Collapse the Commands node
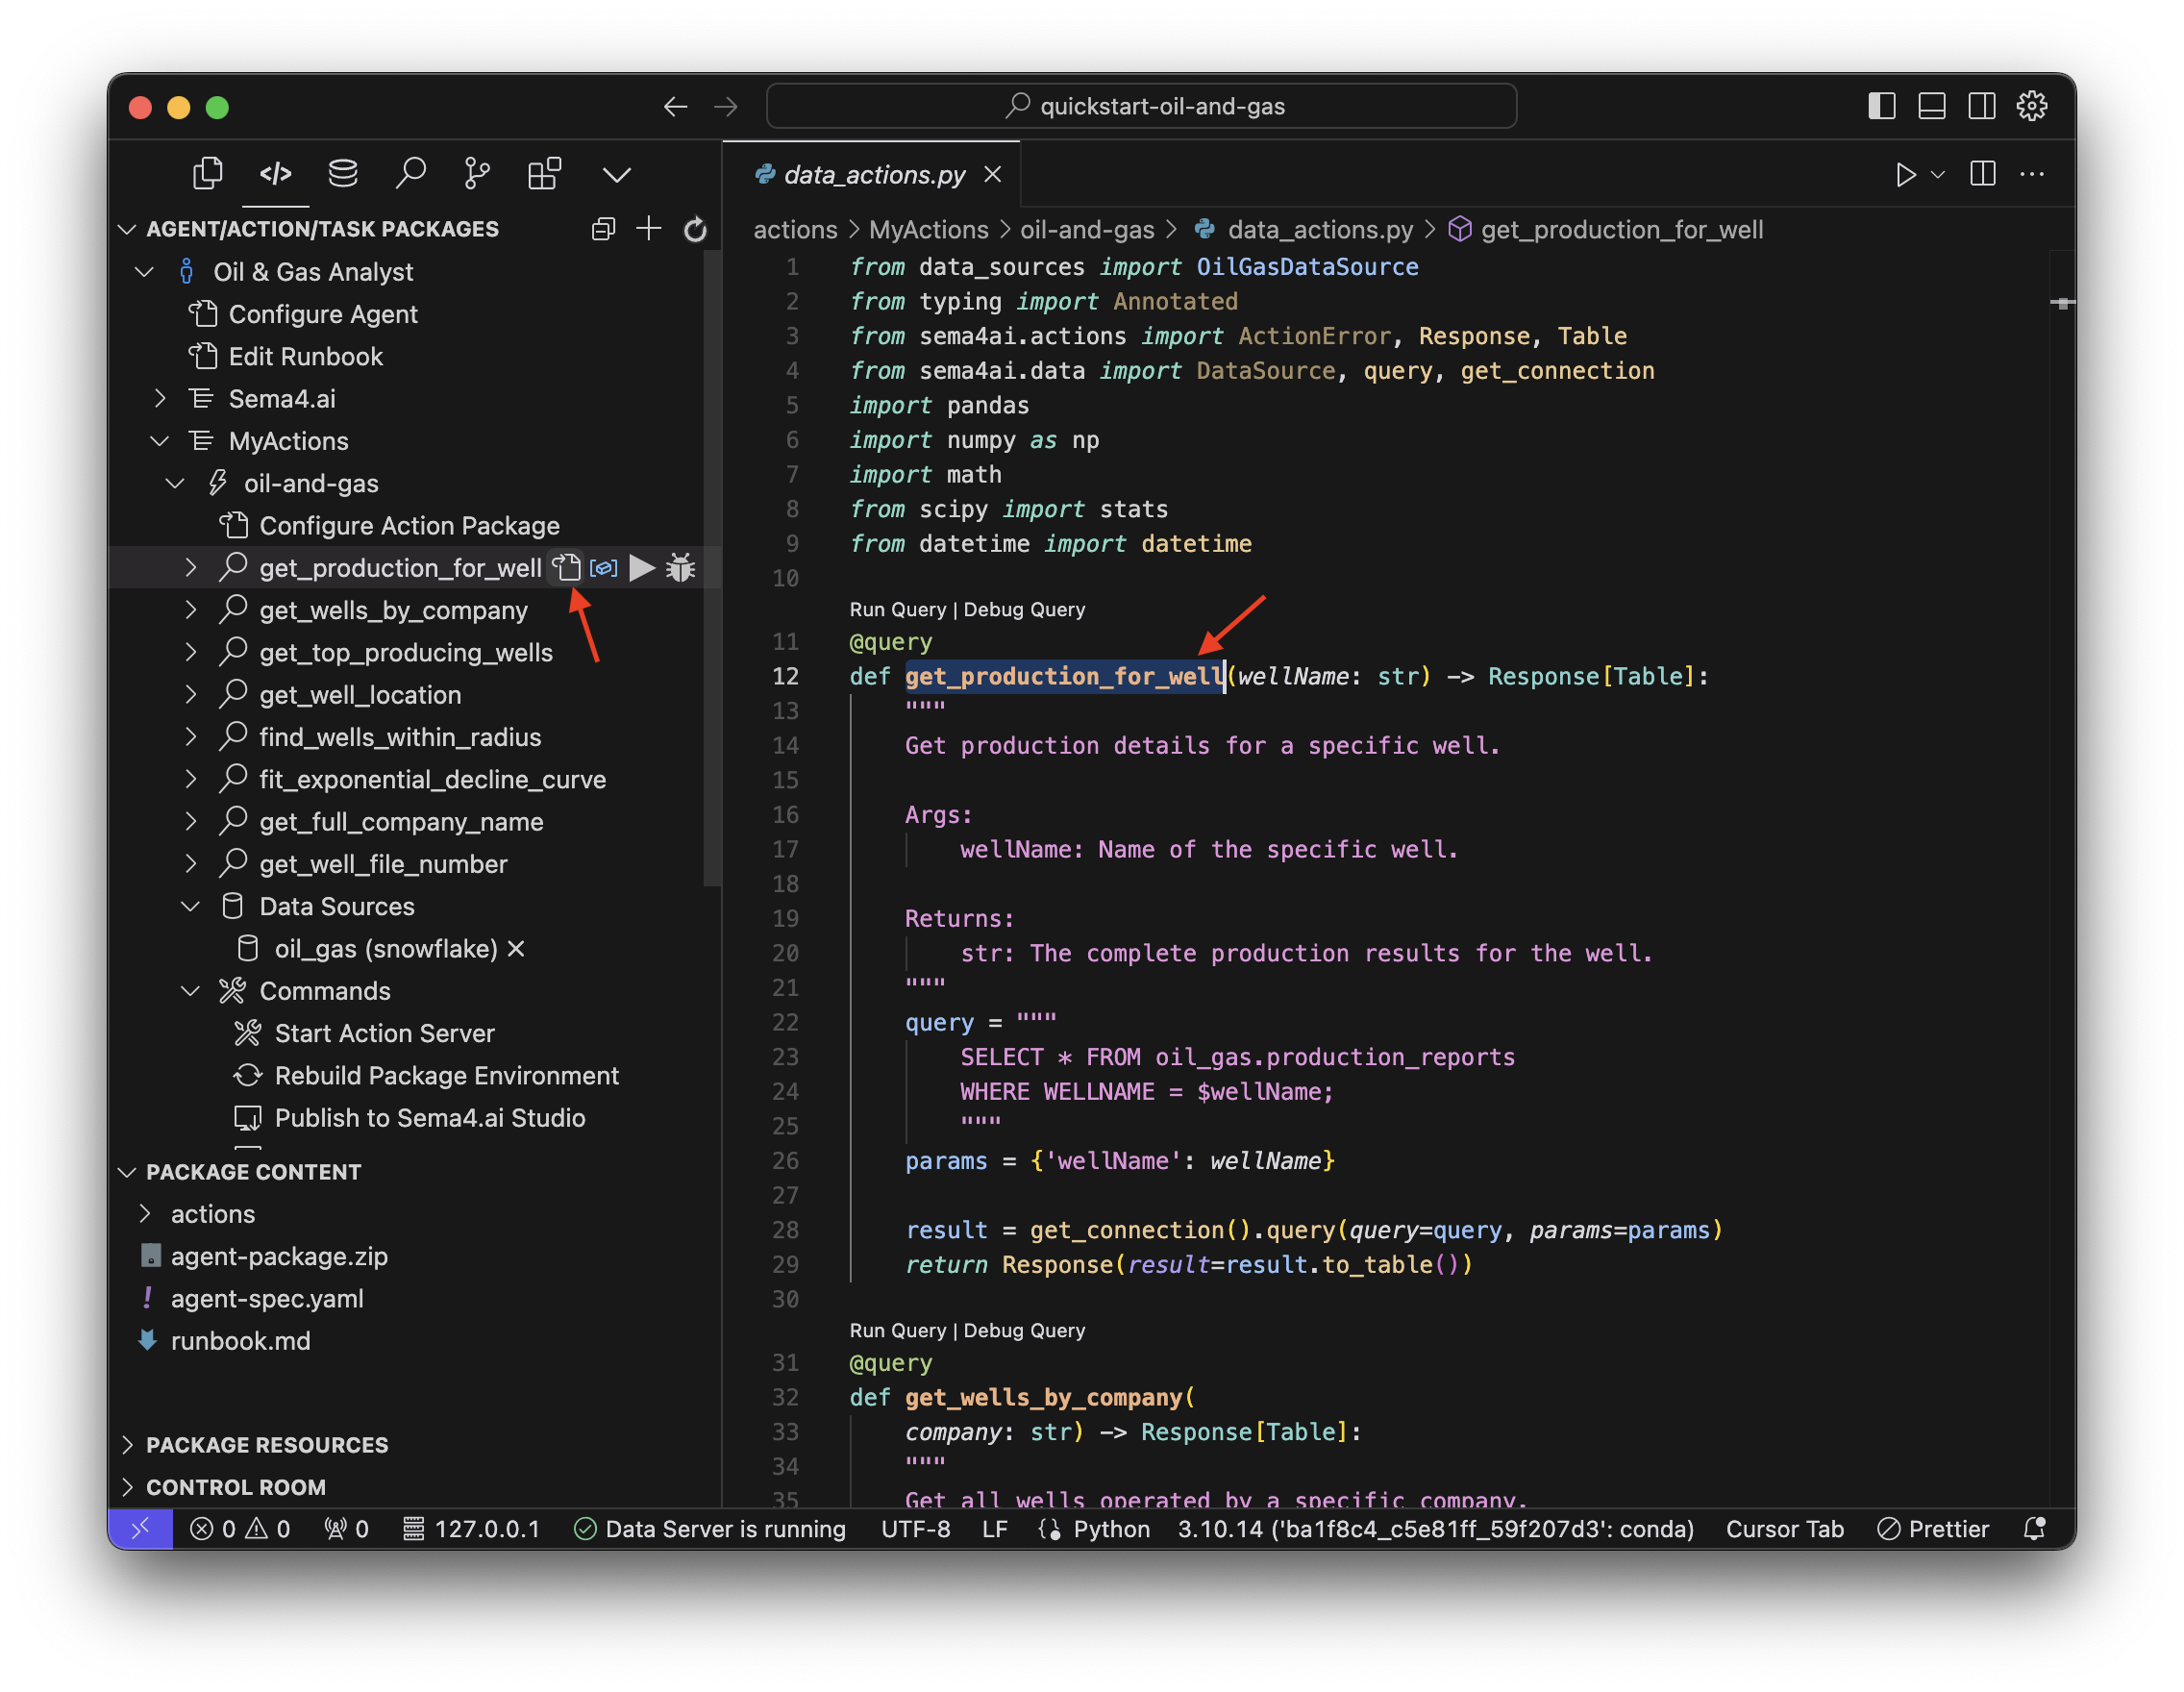Viewport: 2184px width, 1692px height. 190,991
